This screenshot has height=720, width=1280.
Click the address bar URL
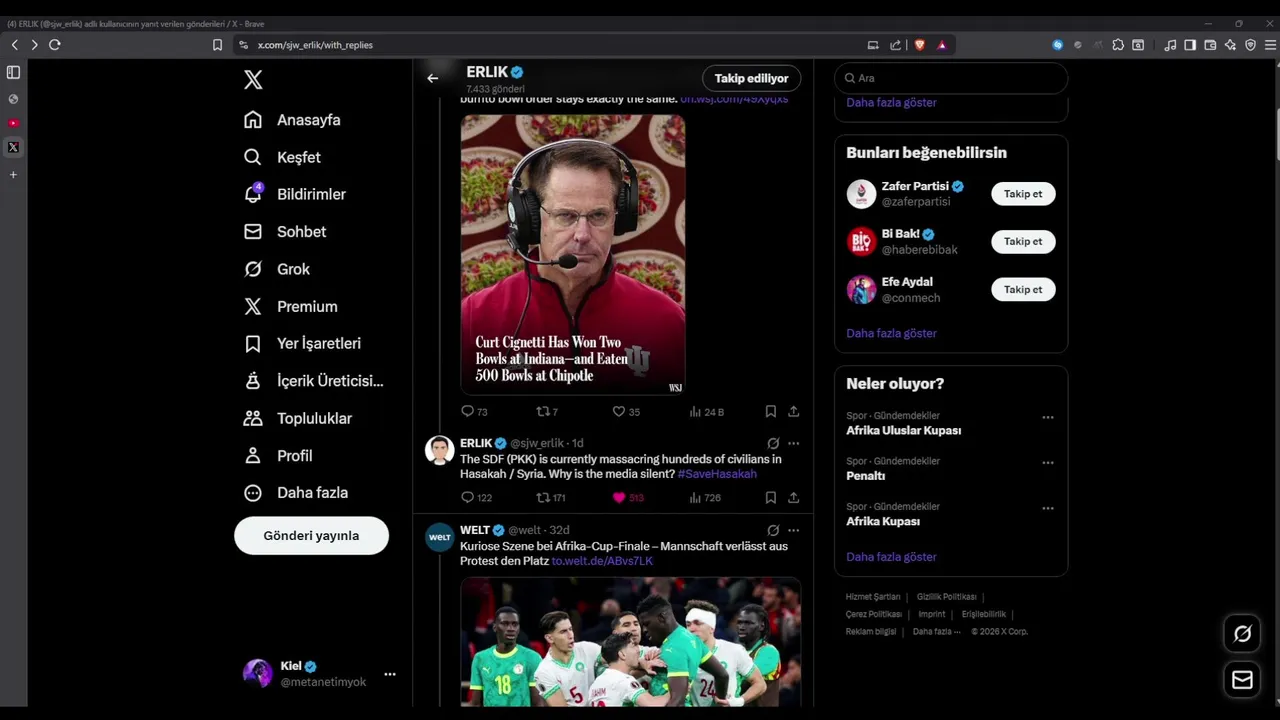click(x=315, y=45)
